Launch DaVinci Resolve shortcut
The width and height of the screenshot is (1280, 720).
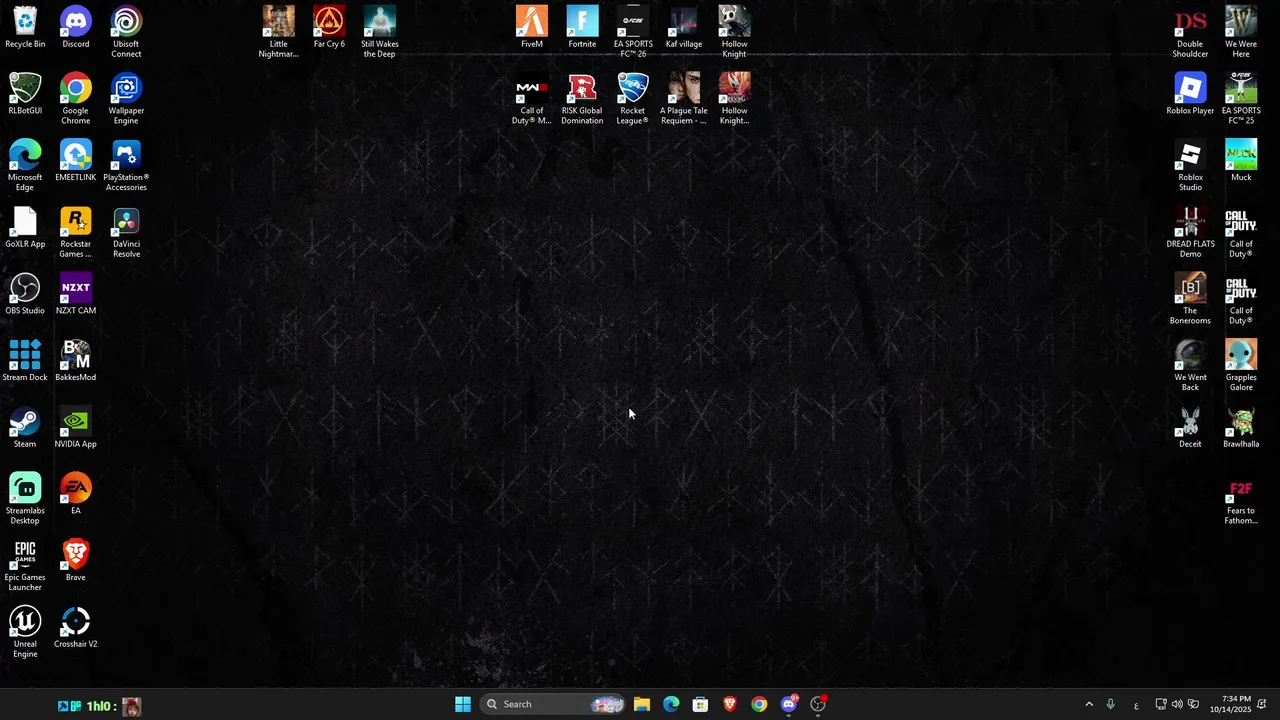point(126,232)
